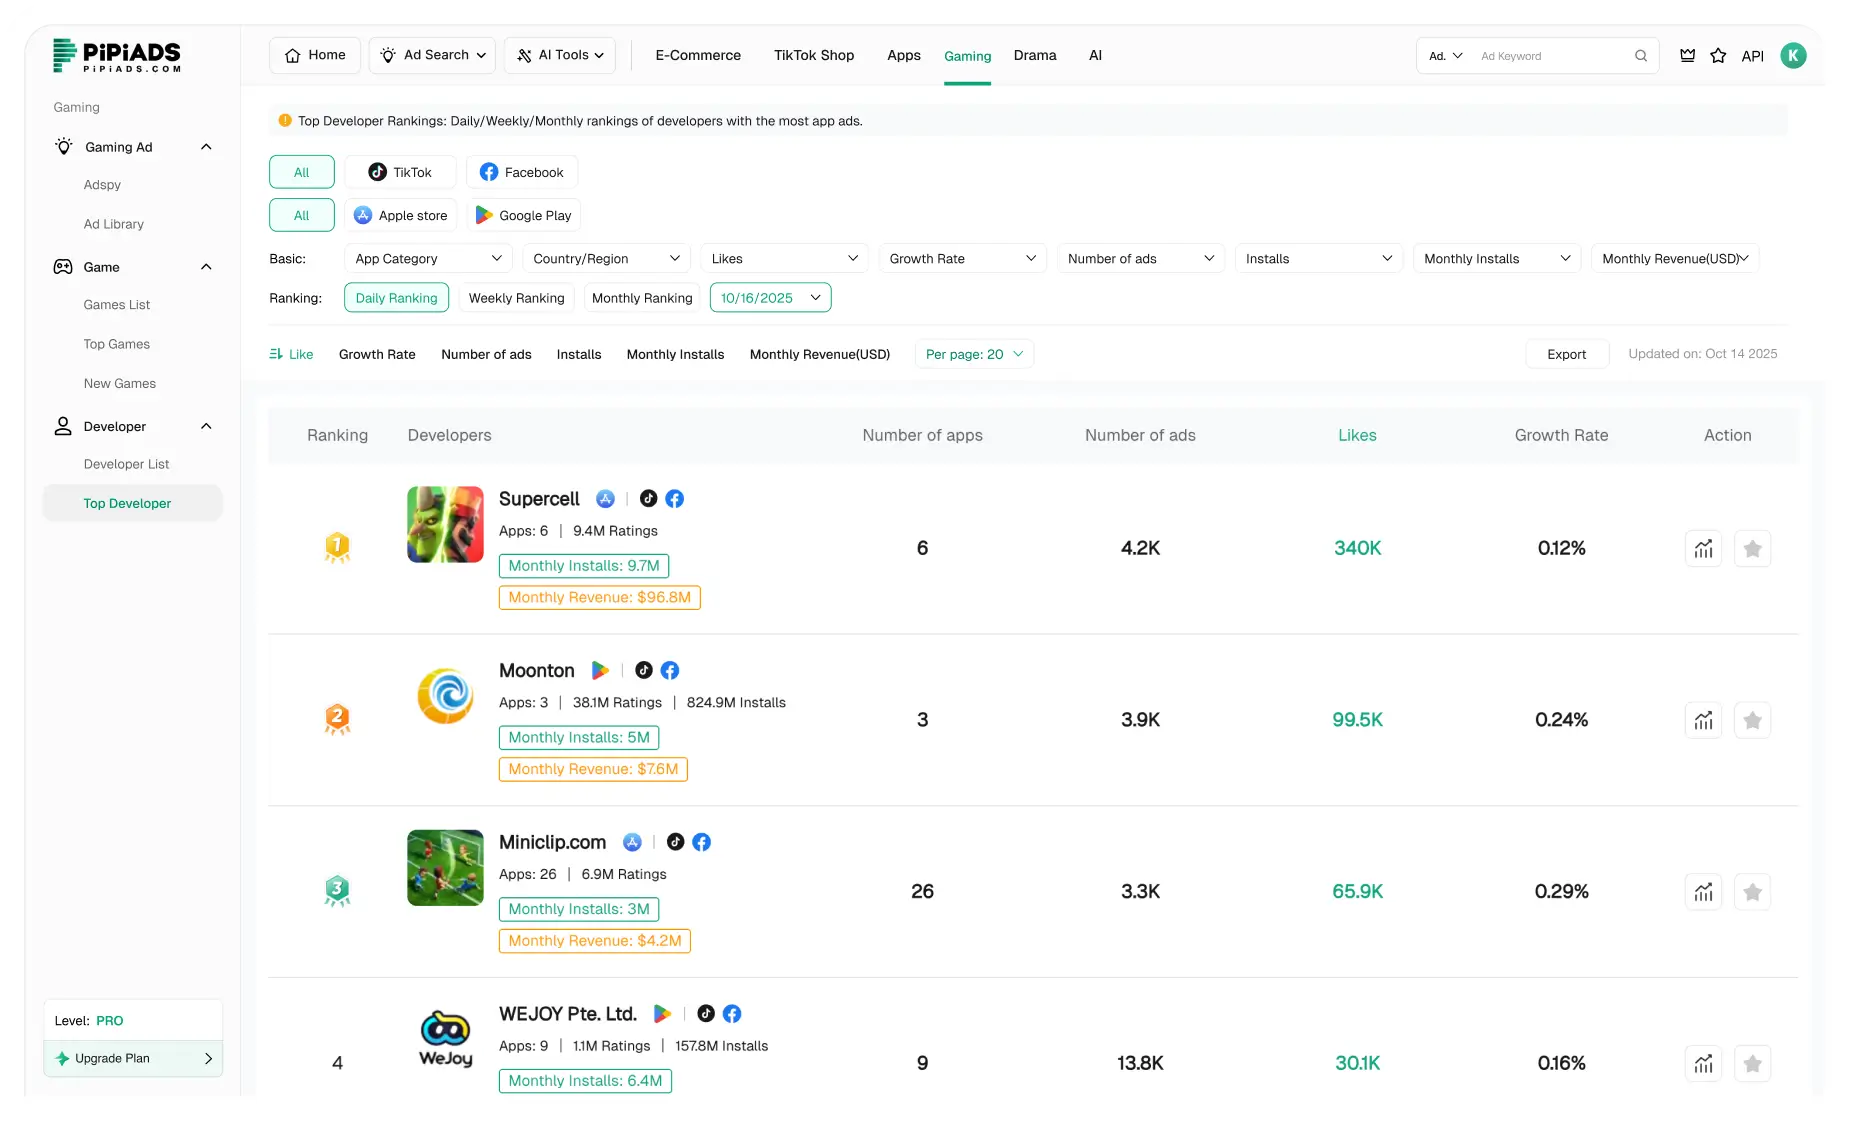Select the search magnifier in the top bar
1851x1121 pixels.
click(1640, 56)
